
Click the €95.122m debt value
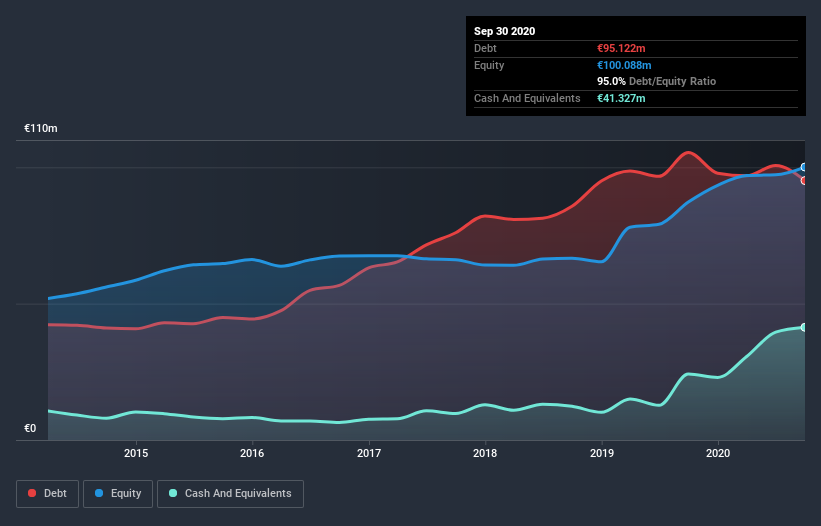coord(621,48)
